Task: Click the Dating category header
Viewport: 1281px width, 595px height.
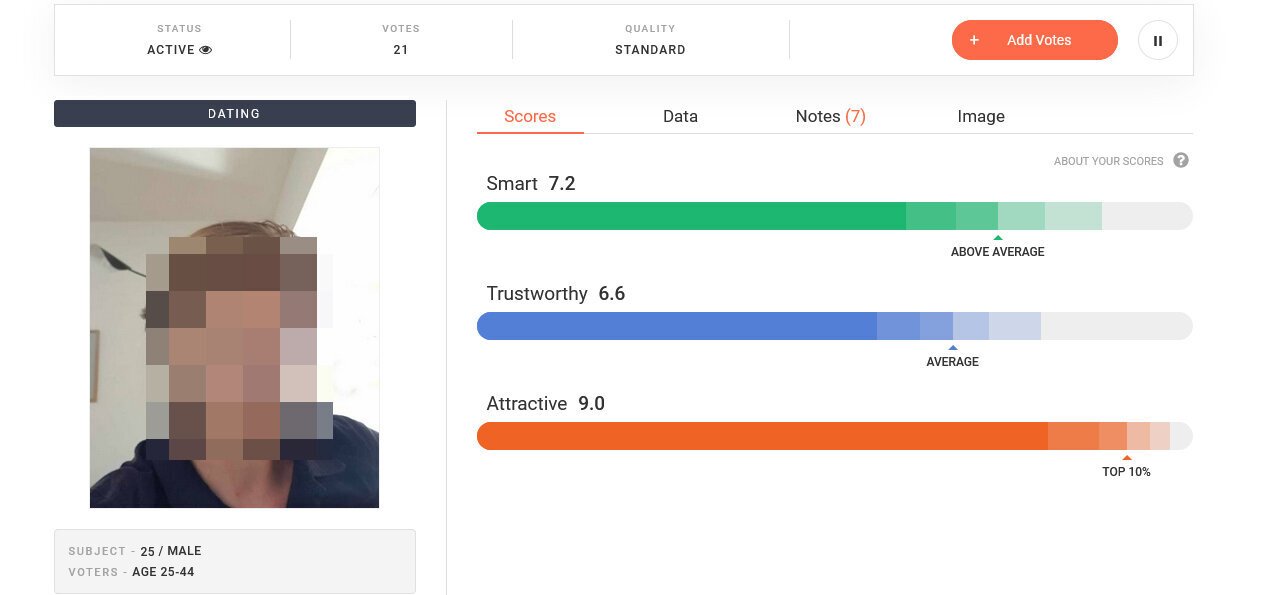Action: point(234,114)
